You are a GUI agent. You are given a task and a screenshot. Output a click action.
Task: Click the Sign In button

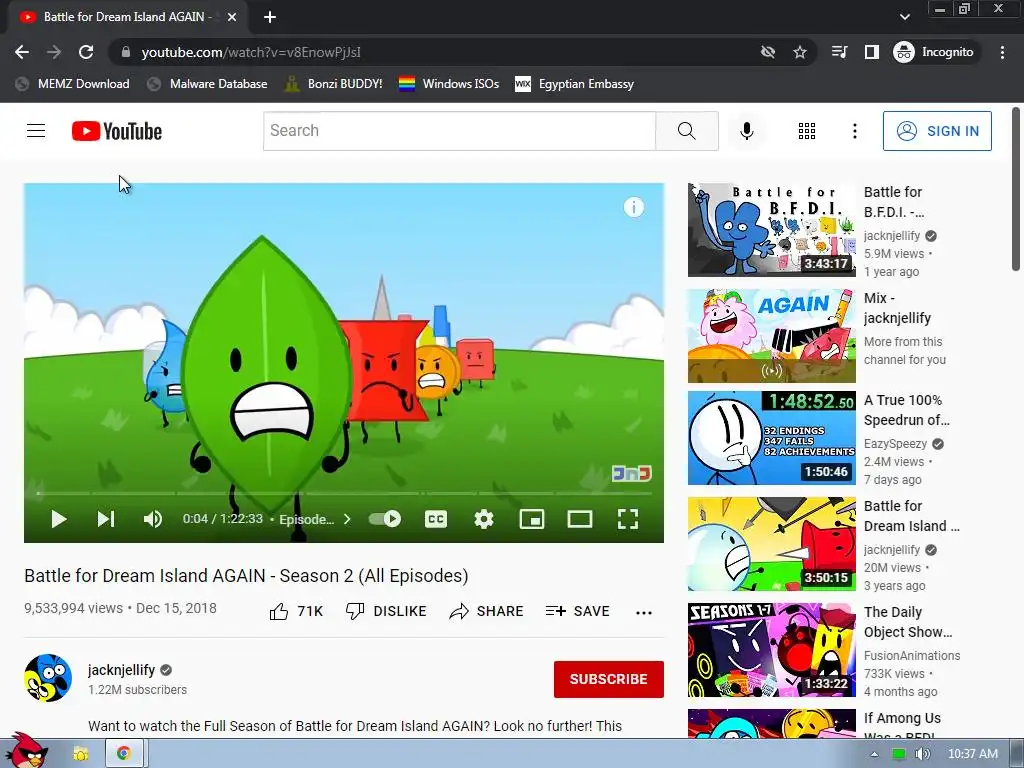(x=937, y=131)
